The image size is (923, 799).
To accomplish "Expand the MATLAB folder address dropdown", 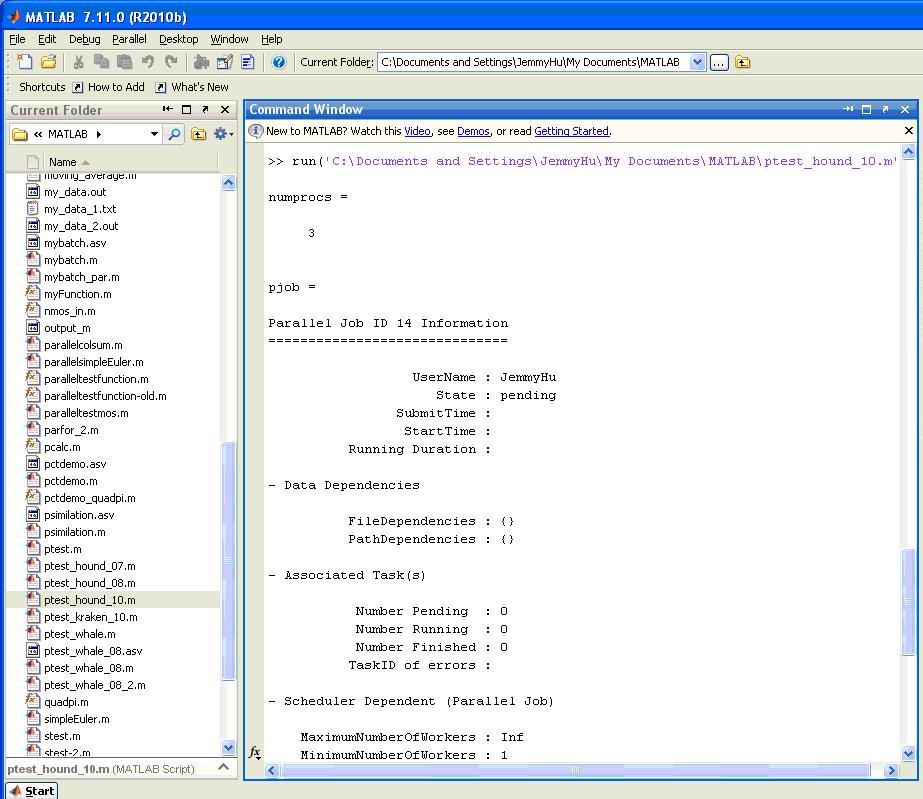I will tap(154, 134).
